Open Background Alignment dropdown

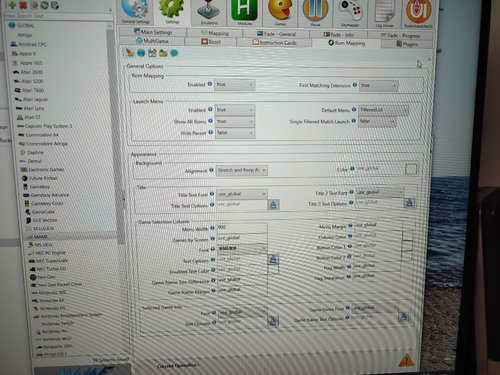pos(242,170)
